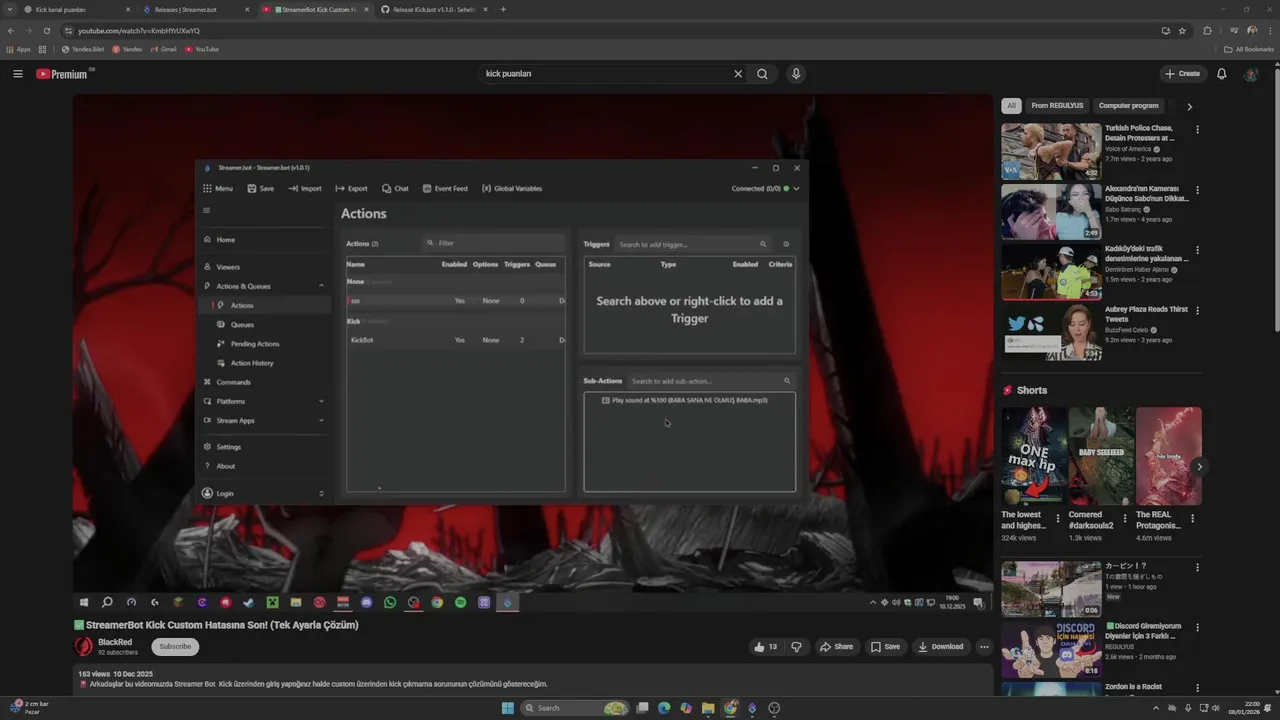Save video to a playlist
The height and width of the screenshot is (720, 1280).
pos(885,647)
